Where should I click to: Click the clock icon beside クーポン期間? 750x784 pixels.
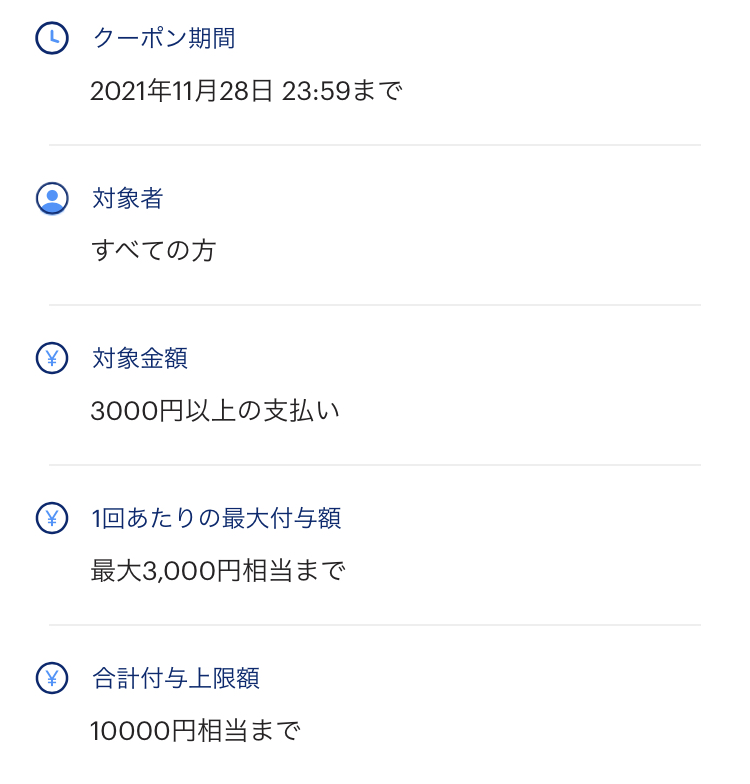click(x=52, y=38)
